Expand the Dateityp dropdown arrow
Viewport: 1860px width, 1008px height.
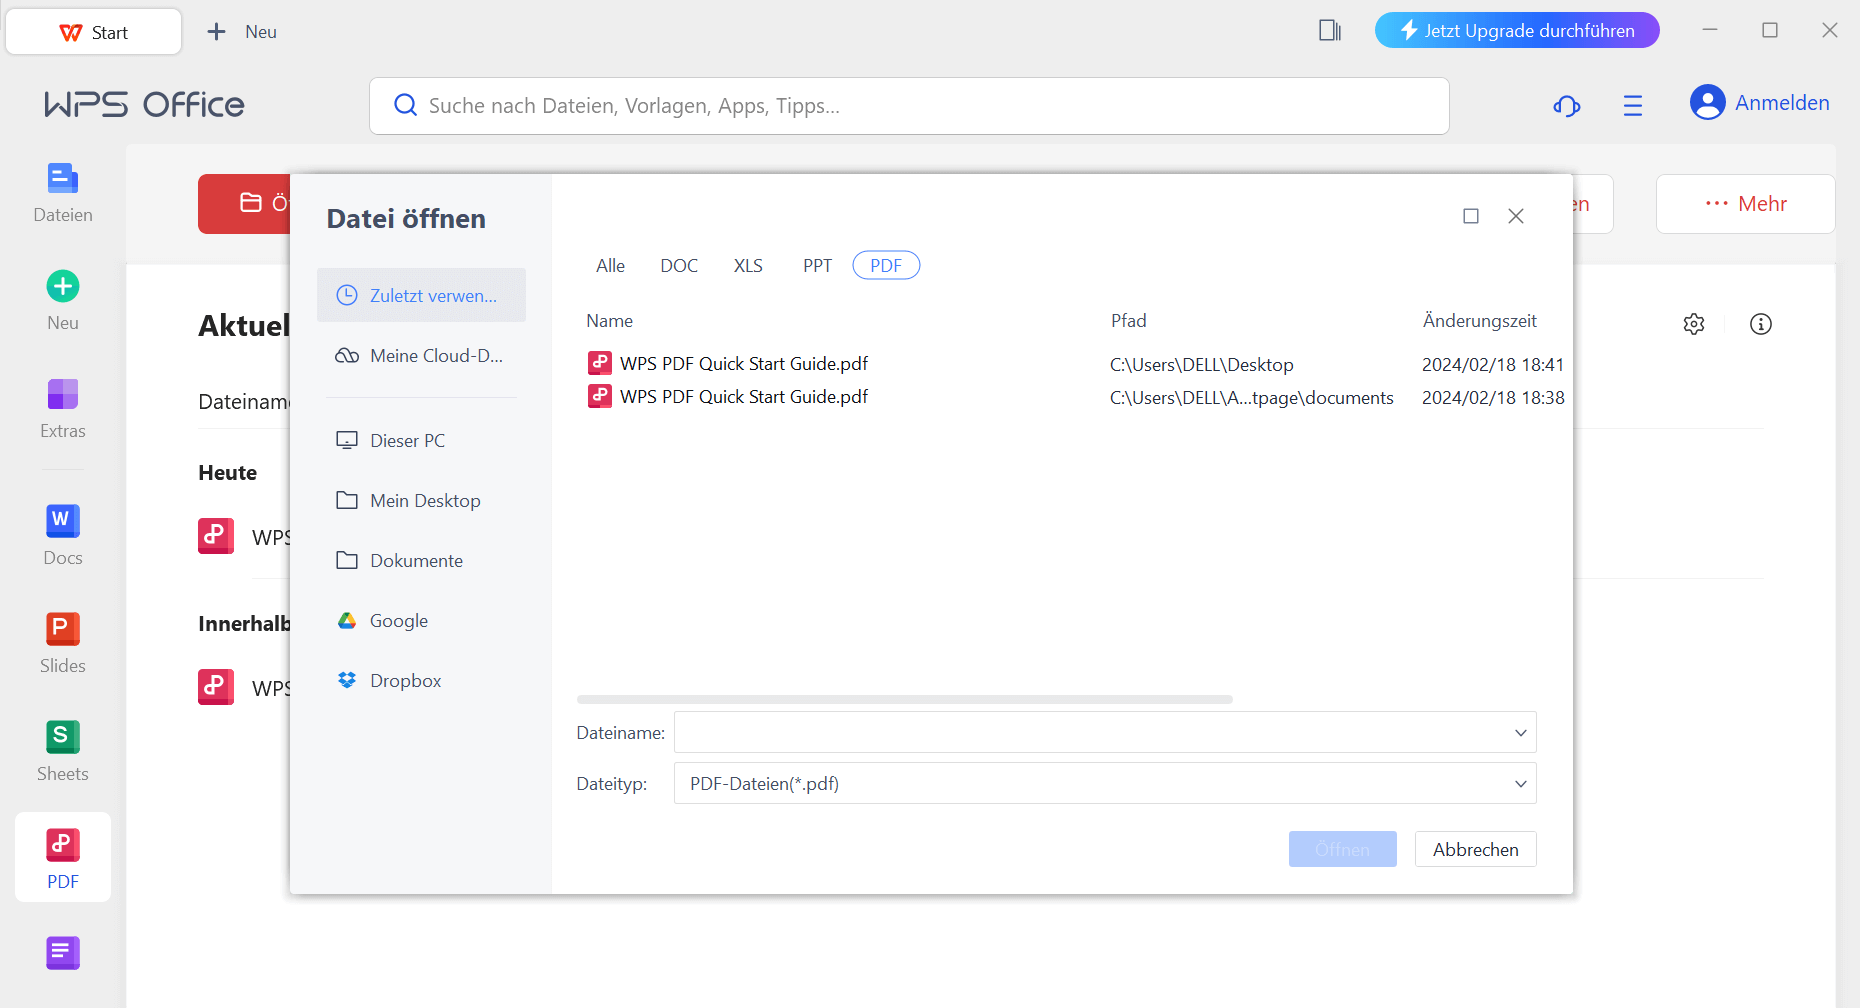1520,784
